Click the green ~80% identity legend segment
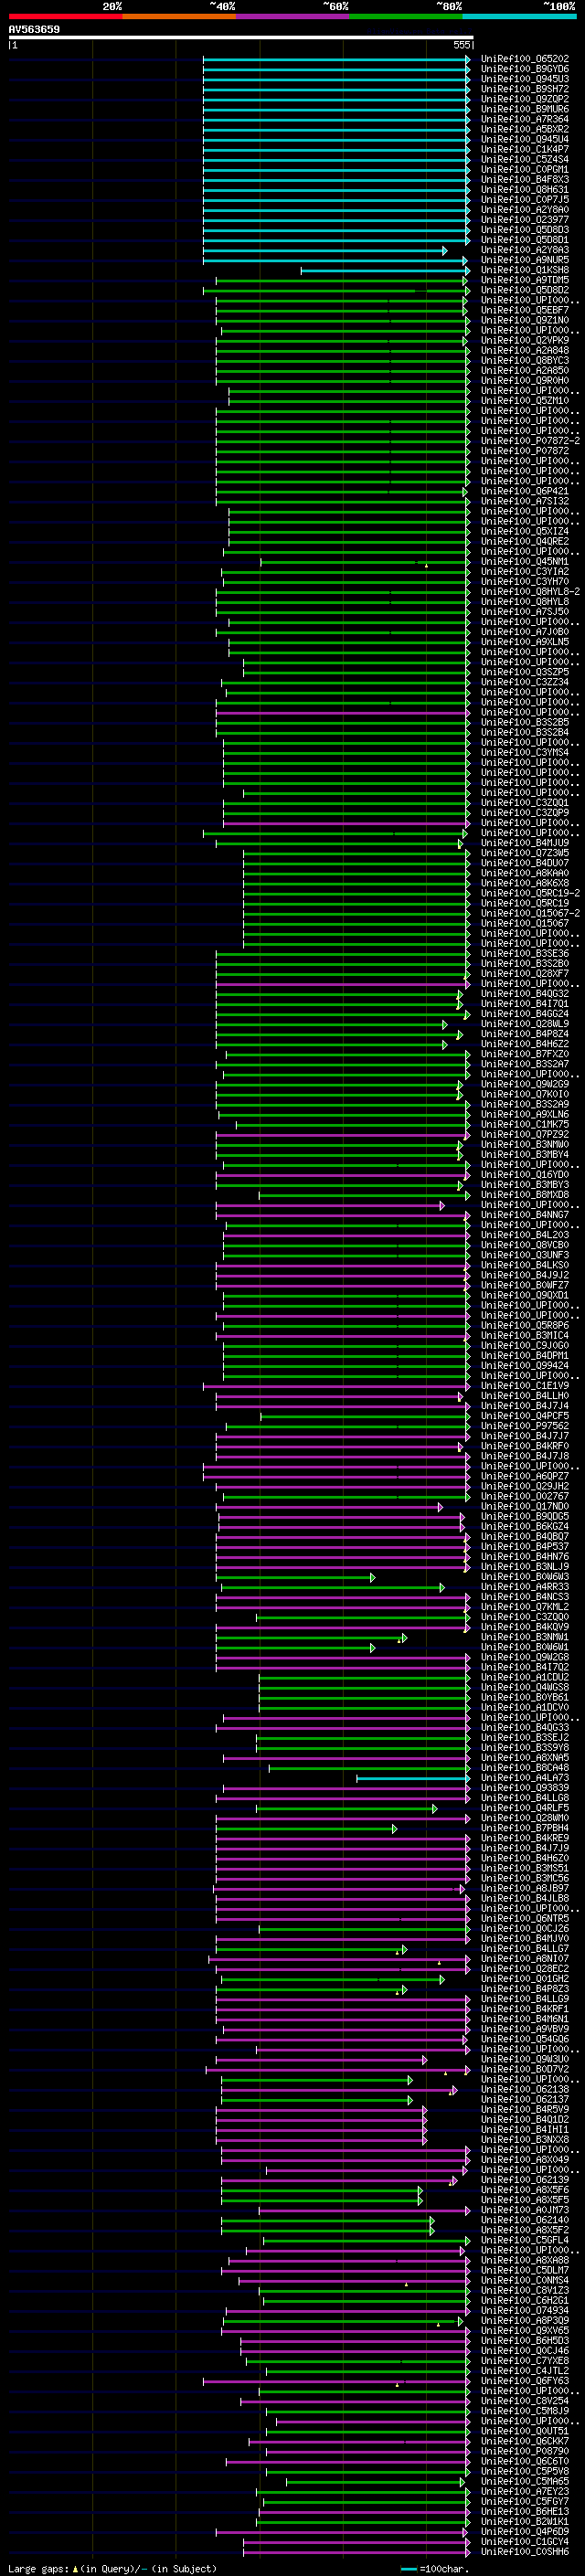Screen dimensions: 585x2576 point(406,17)
